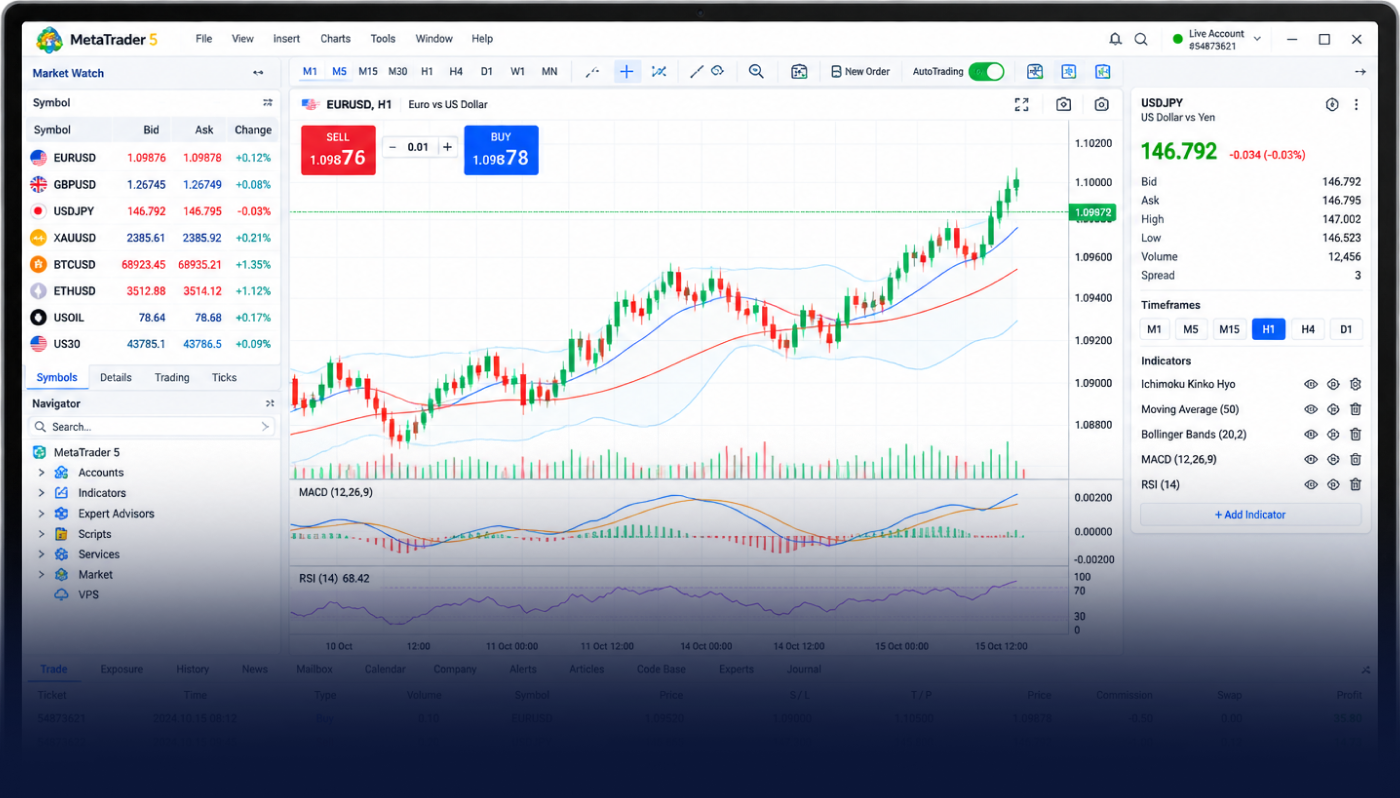Hide the RSI (14) indicator

tap(1311, 484)
